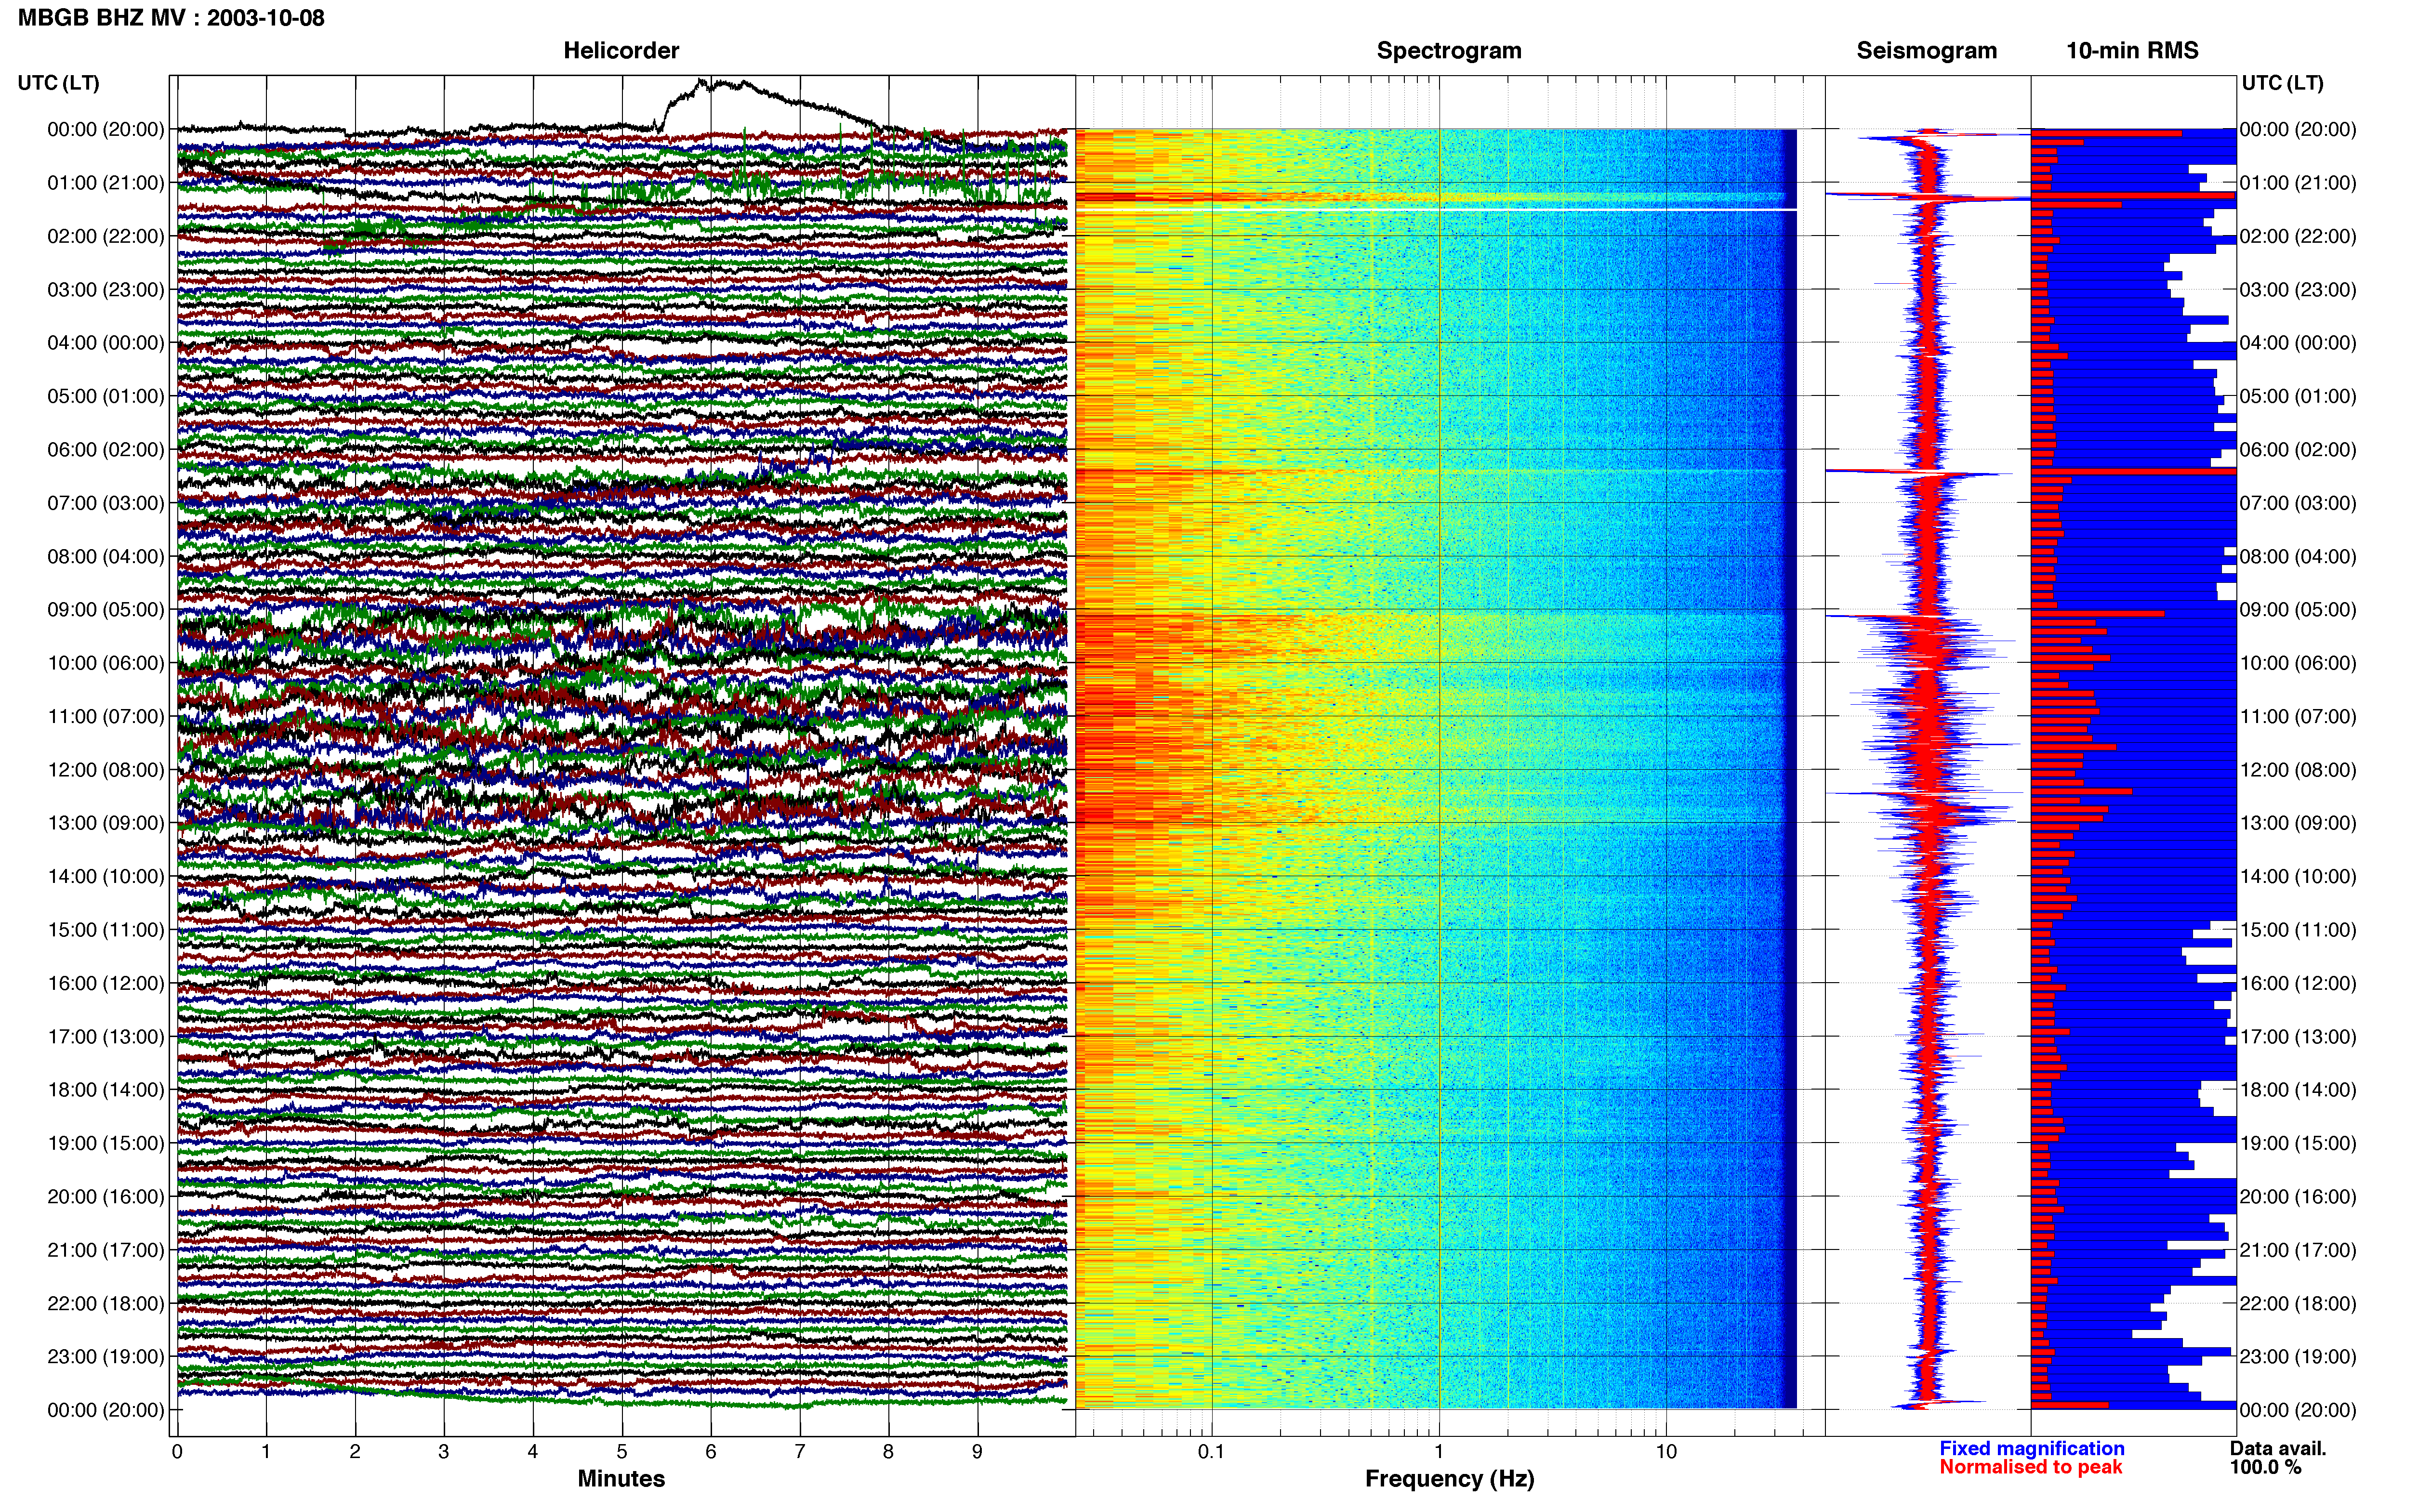Screen dimensions: 2418x1512
Task: Click the white gap line in spectrogram
Action: coord(1436,209)
